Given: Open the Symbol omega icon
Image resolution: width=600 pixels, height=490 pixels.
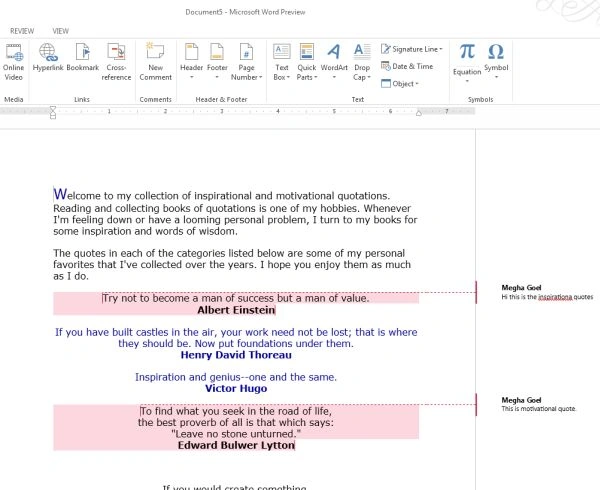Looking at the screenshot, I should [496, 52].
